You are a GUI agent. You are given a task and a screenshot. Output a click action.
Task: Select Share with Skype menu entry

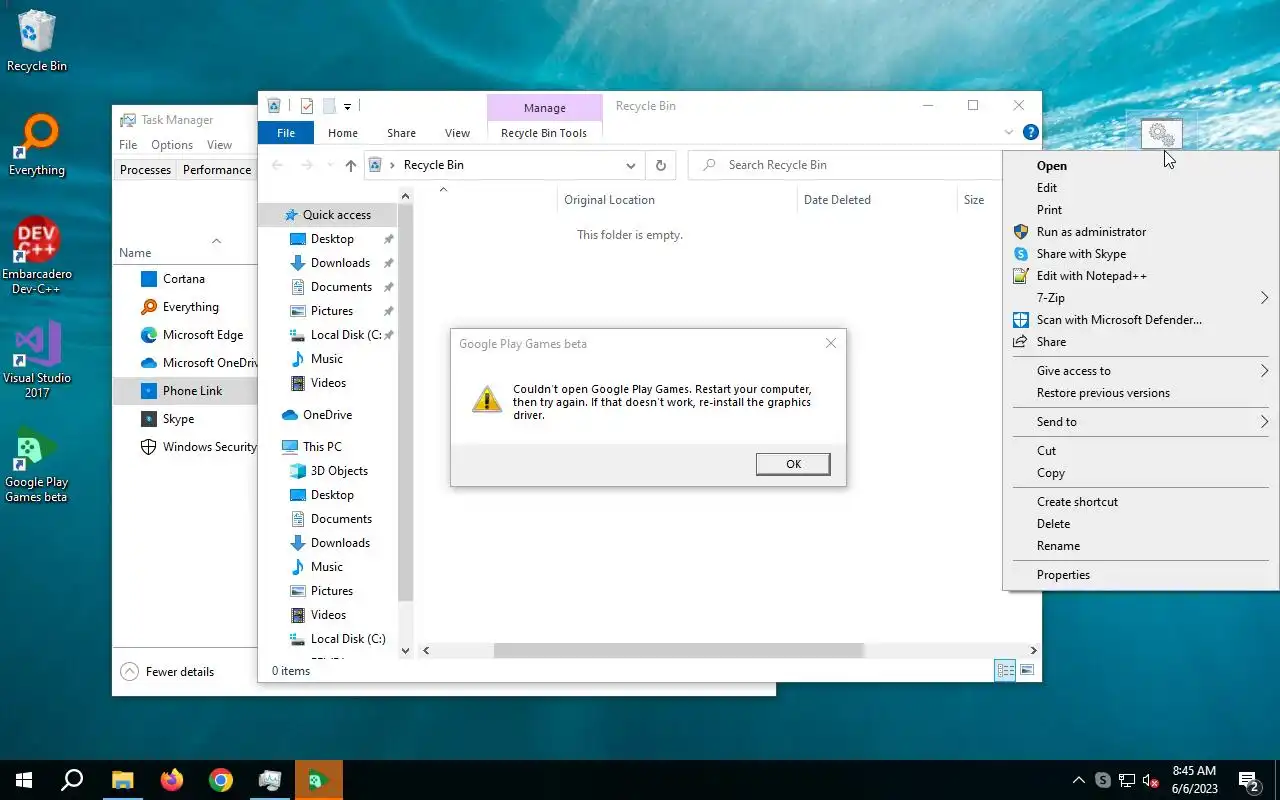point(1140,254)
